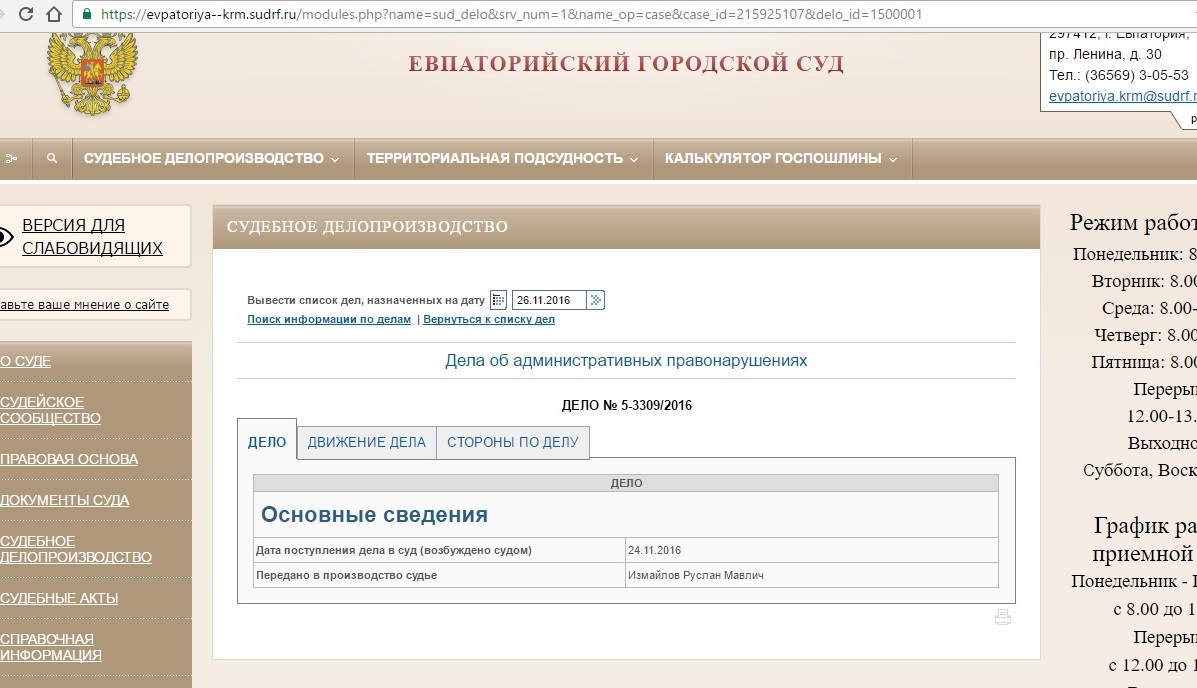Viewport: 1197px width, 688px height.
Task: Open the Версия для слабовидящих link
Action: coord(92,237)
